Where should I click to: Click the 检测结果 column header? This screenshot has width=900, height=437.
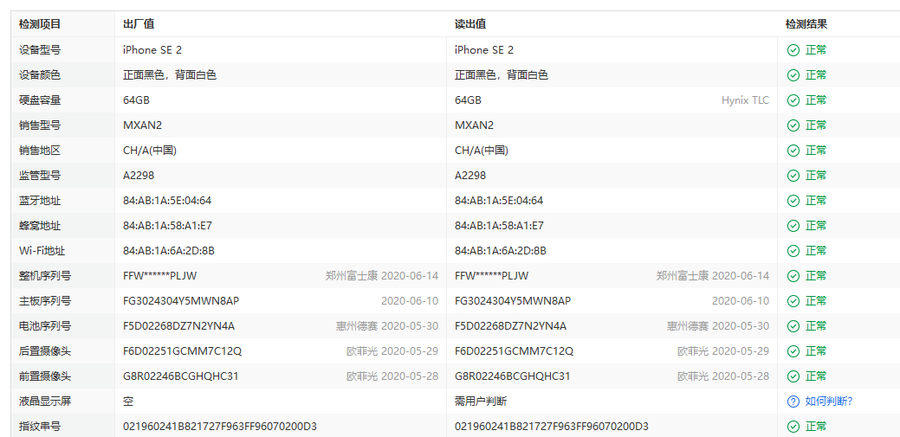(806, 25)
